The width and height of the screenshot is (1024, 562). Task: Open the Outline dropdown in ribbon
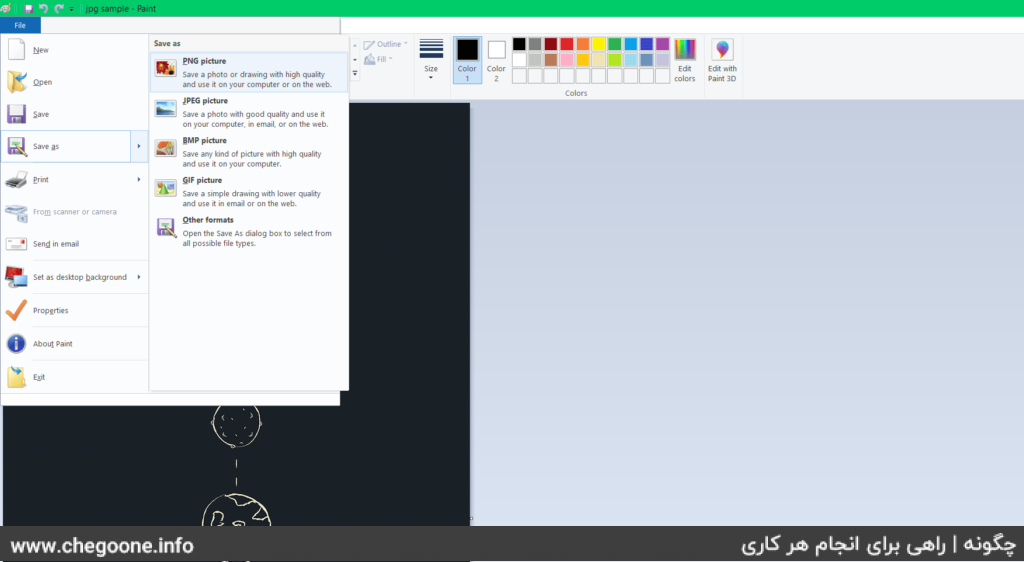(x=385, y=44)
